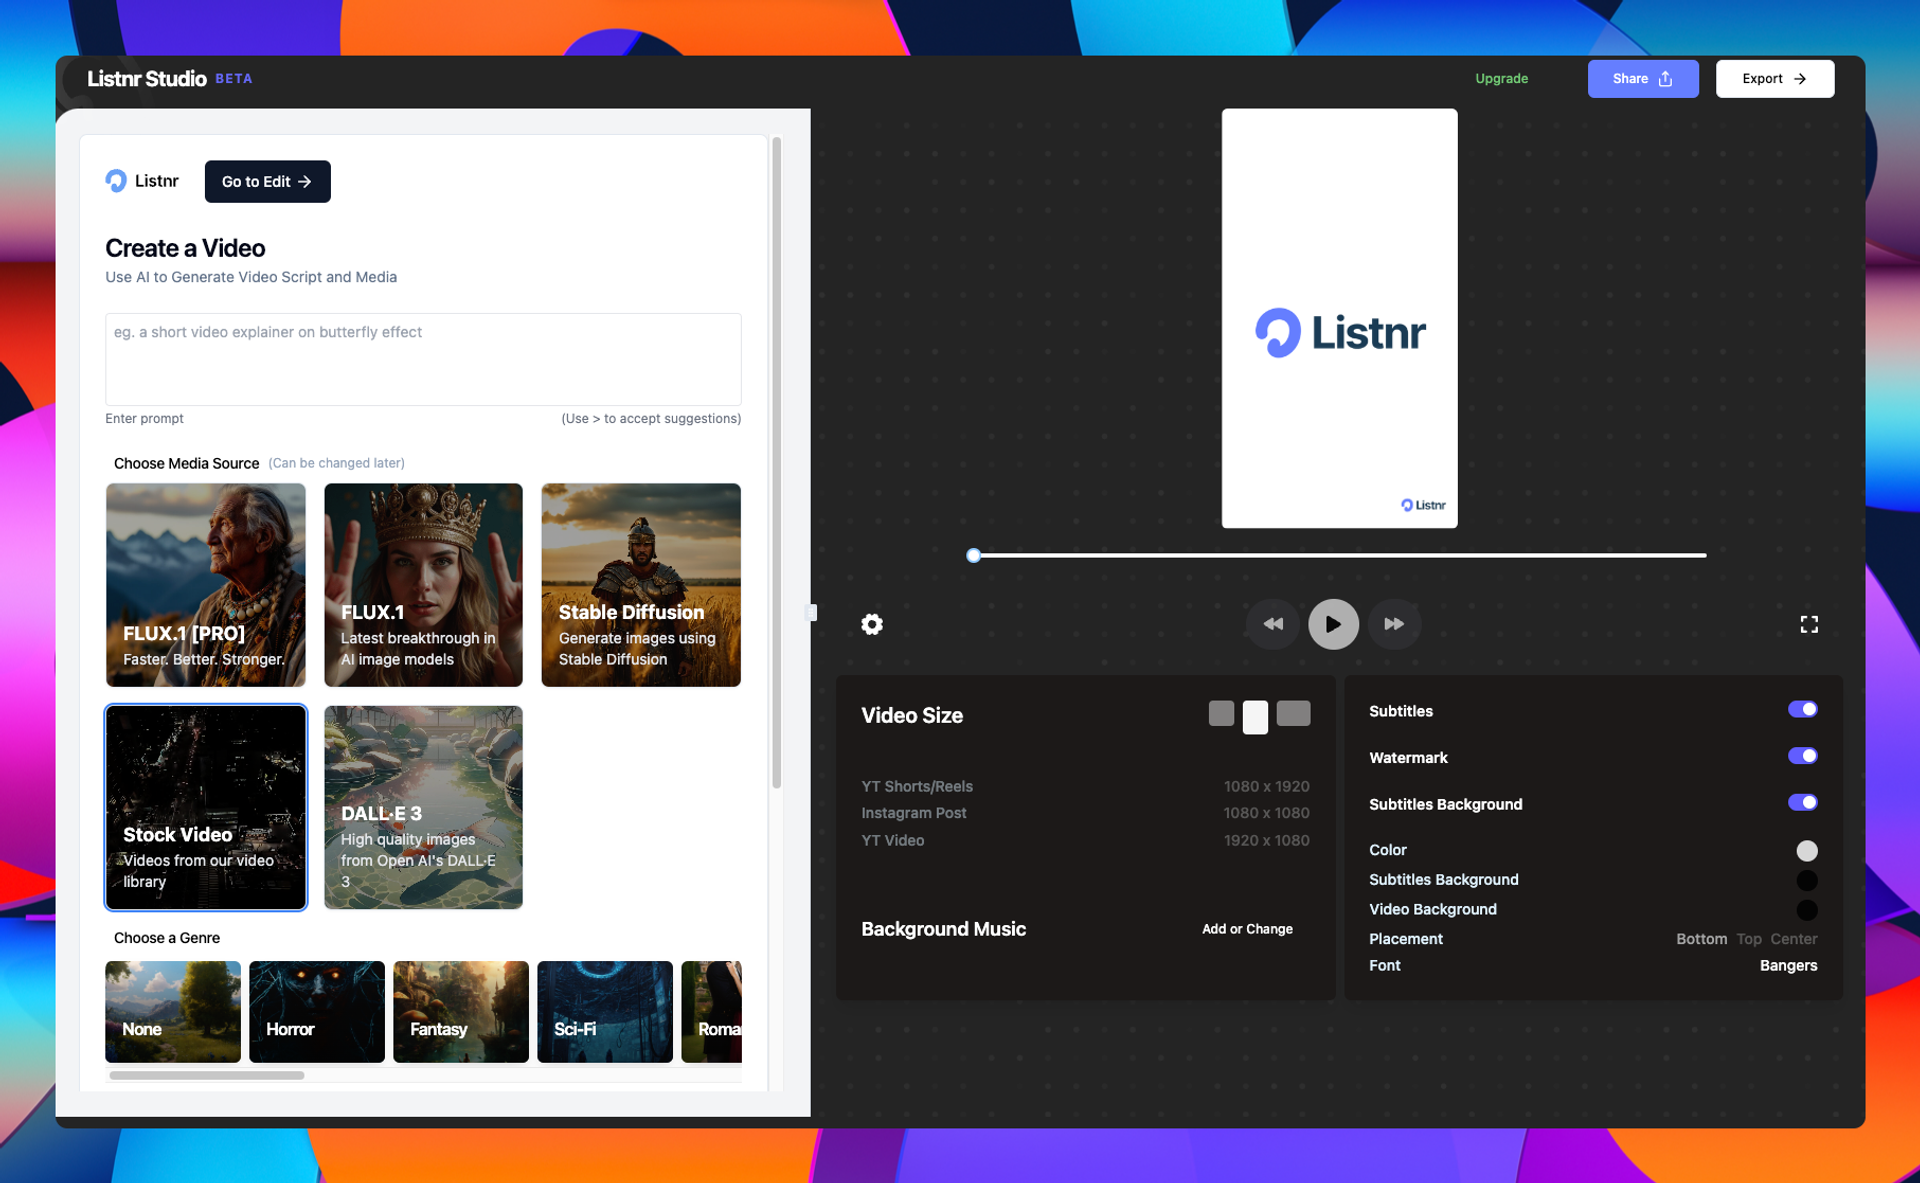Switch off Subtitles Background toggle
The height and width of the screenshot is (1183, 1920).
1802,803
